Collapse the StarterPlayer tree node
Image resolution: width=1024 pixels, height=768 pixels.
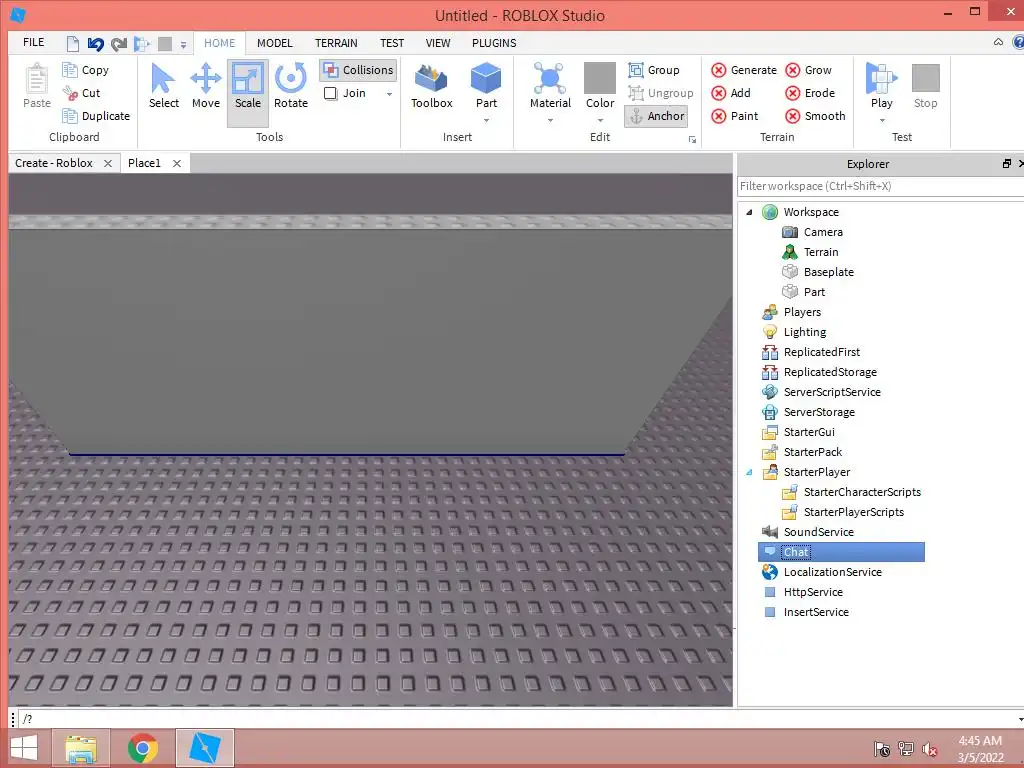click(749, 472)
